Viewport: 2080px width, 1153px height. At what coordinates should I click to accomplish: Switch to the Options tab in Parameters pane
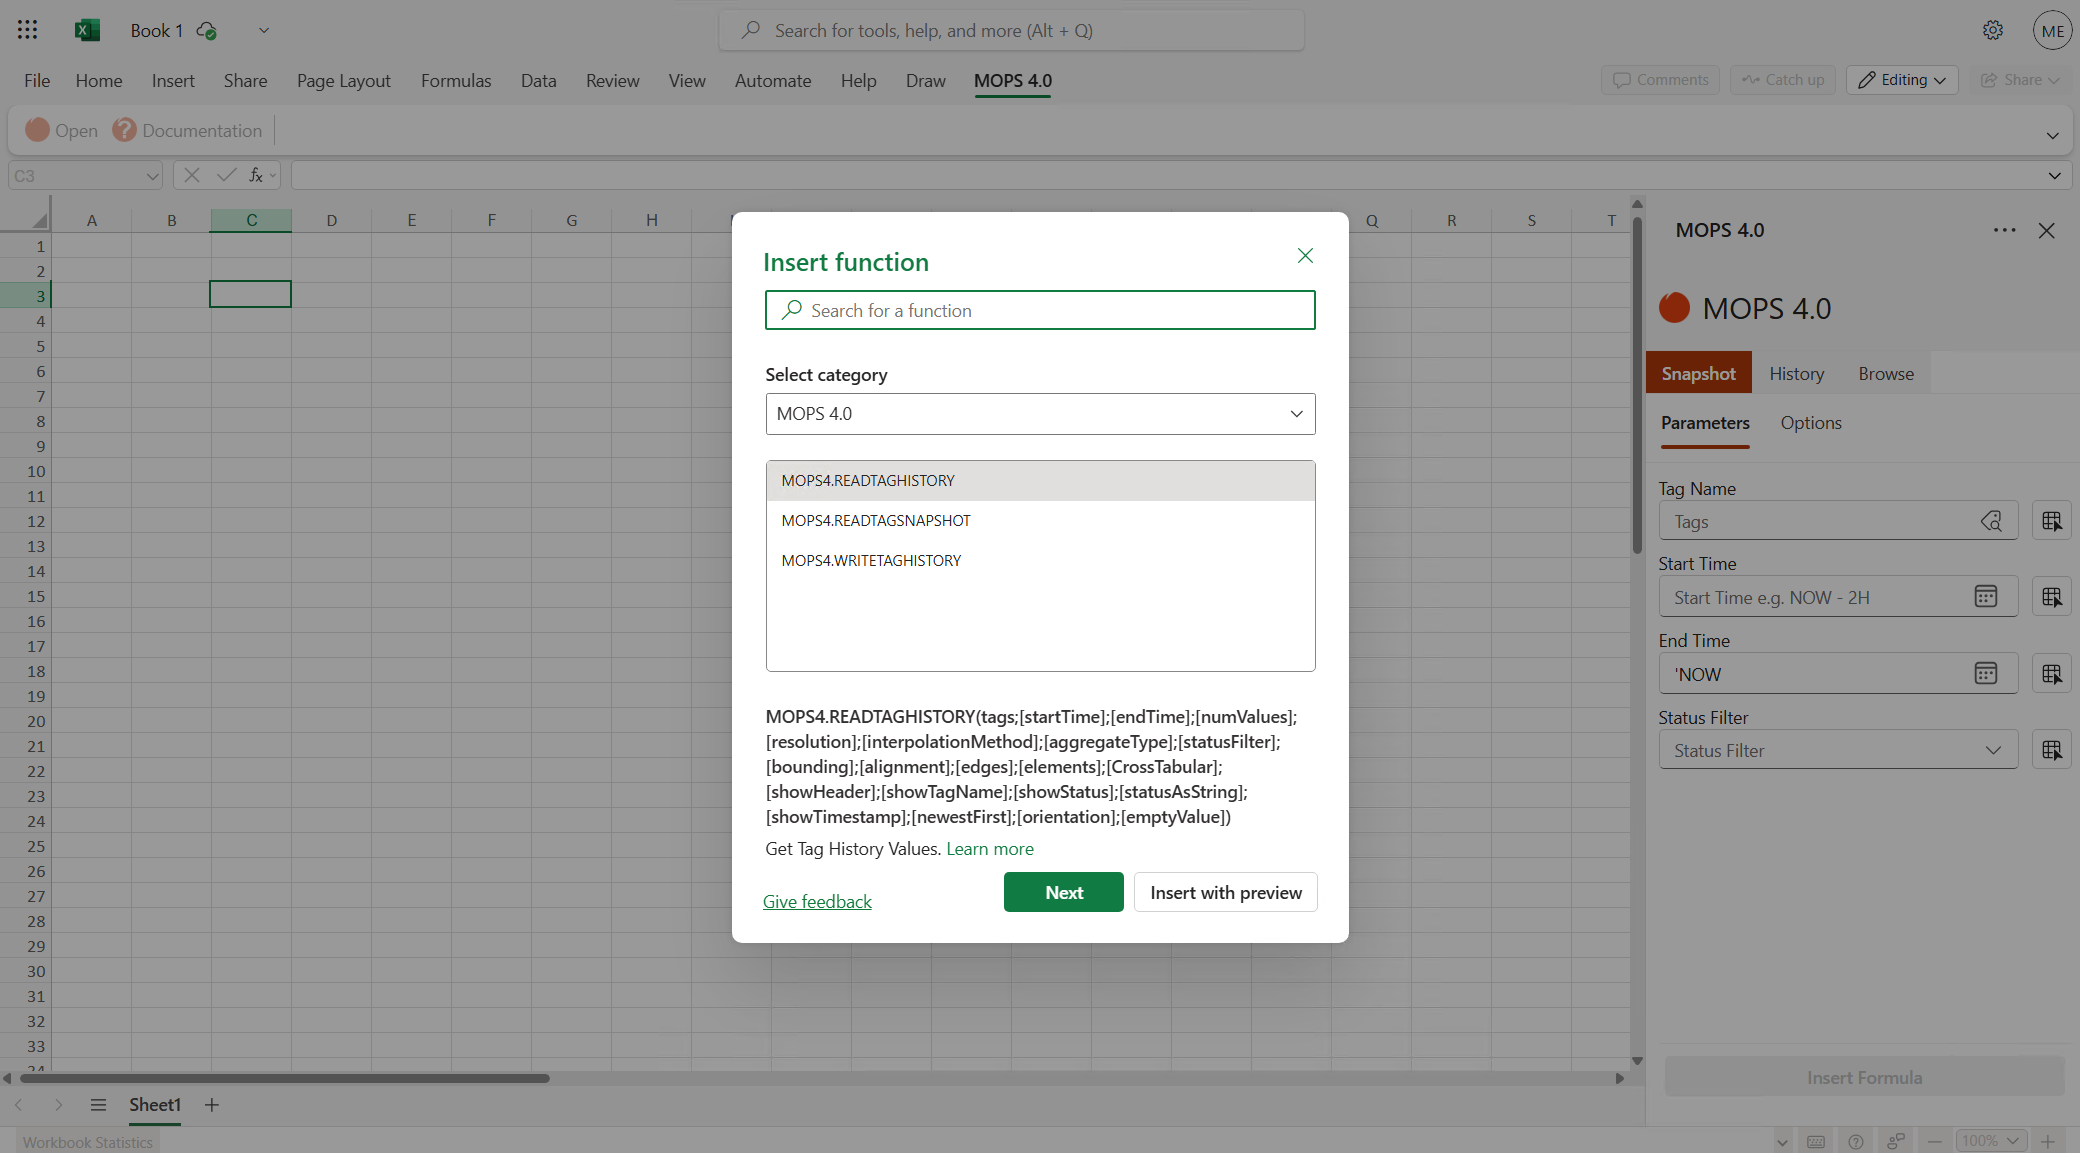1811,423
